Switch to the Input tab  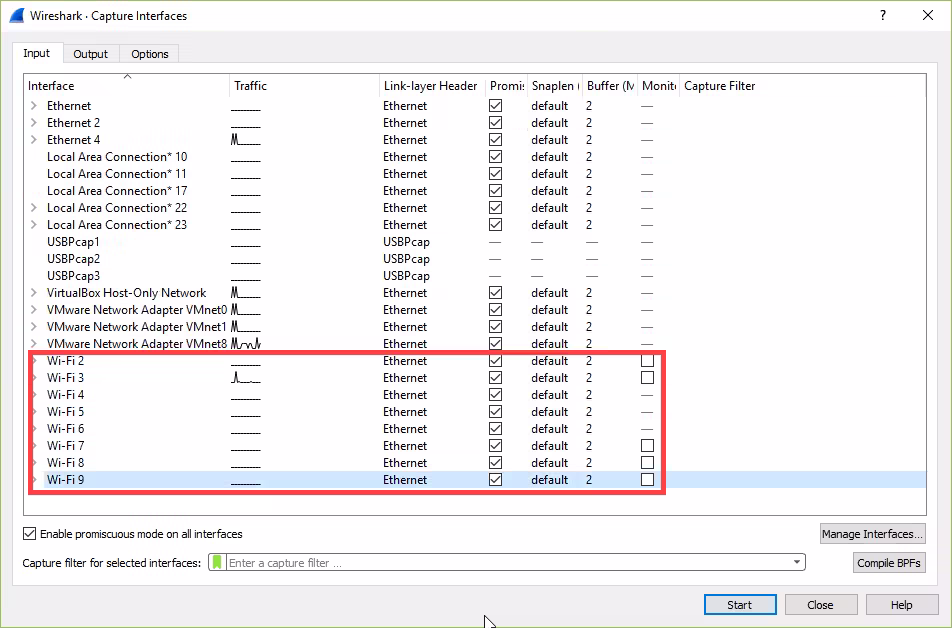(36, 53)
